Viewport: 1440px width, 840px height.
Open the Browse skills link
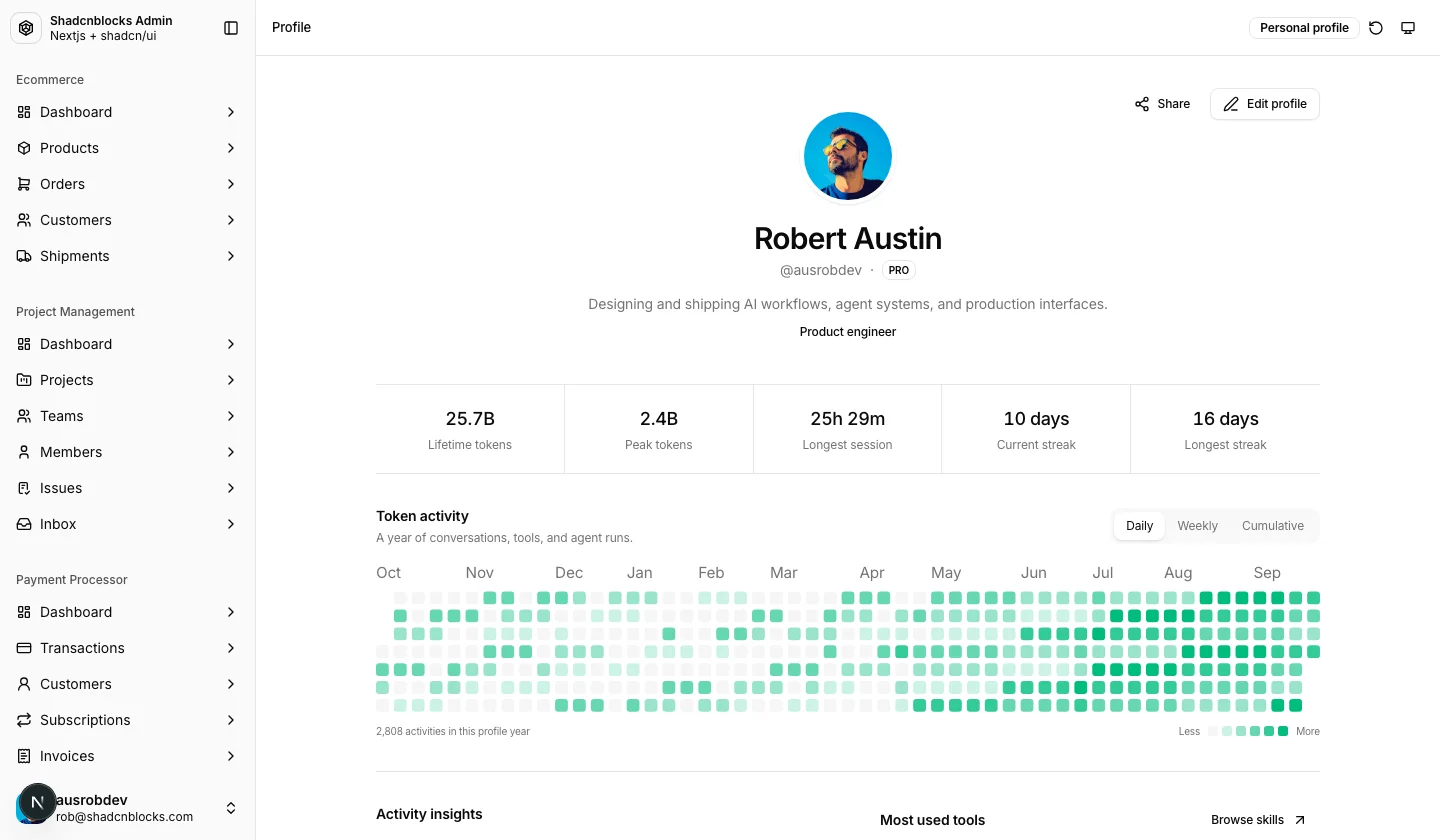click(1258, 820)
